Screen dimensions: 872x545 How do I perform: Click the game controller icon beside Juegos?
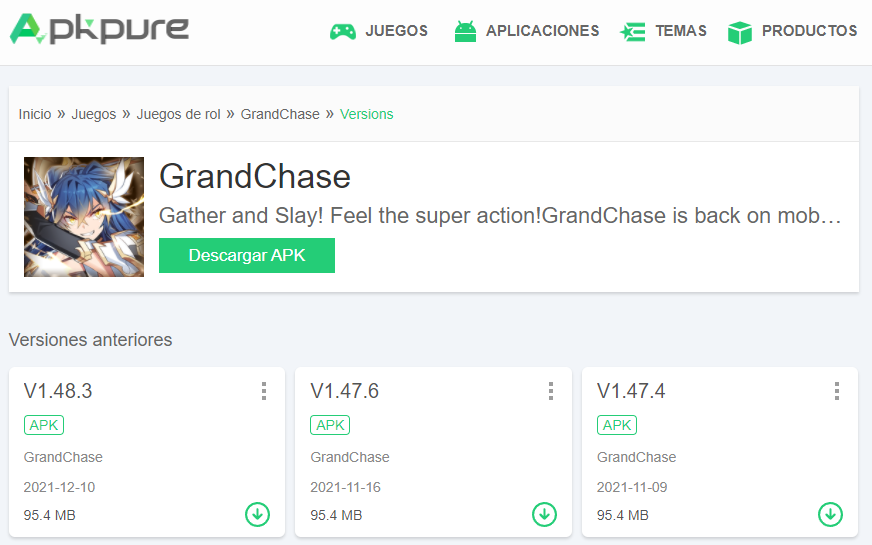343,32
